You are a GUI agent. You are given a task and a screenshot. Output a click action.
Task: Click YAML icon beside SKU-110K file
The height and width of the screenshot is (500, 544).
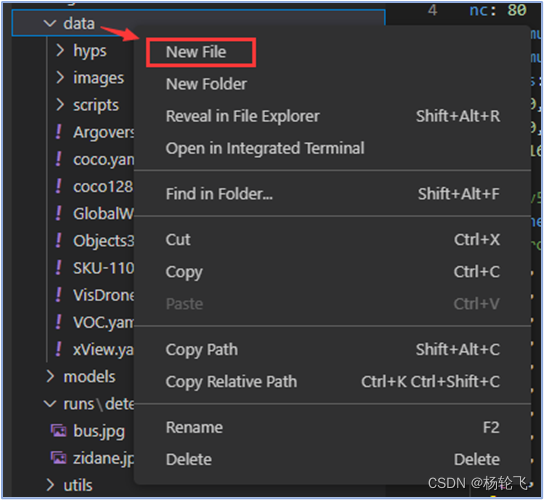coord(59,268)
